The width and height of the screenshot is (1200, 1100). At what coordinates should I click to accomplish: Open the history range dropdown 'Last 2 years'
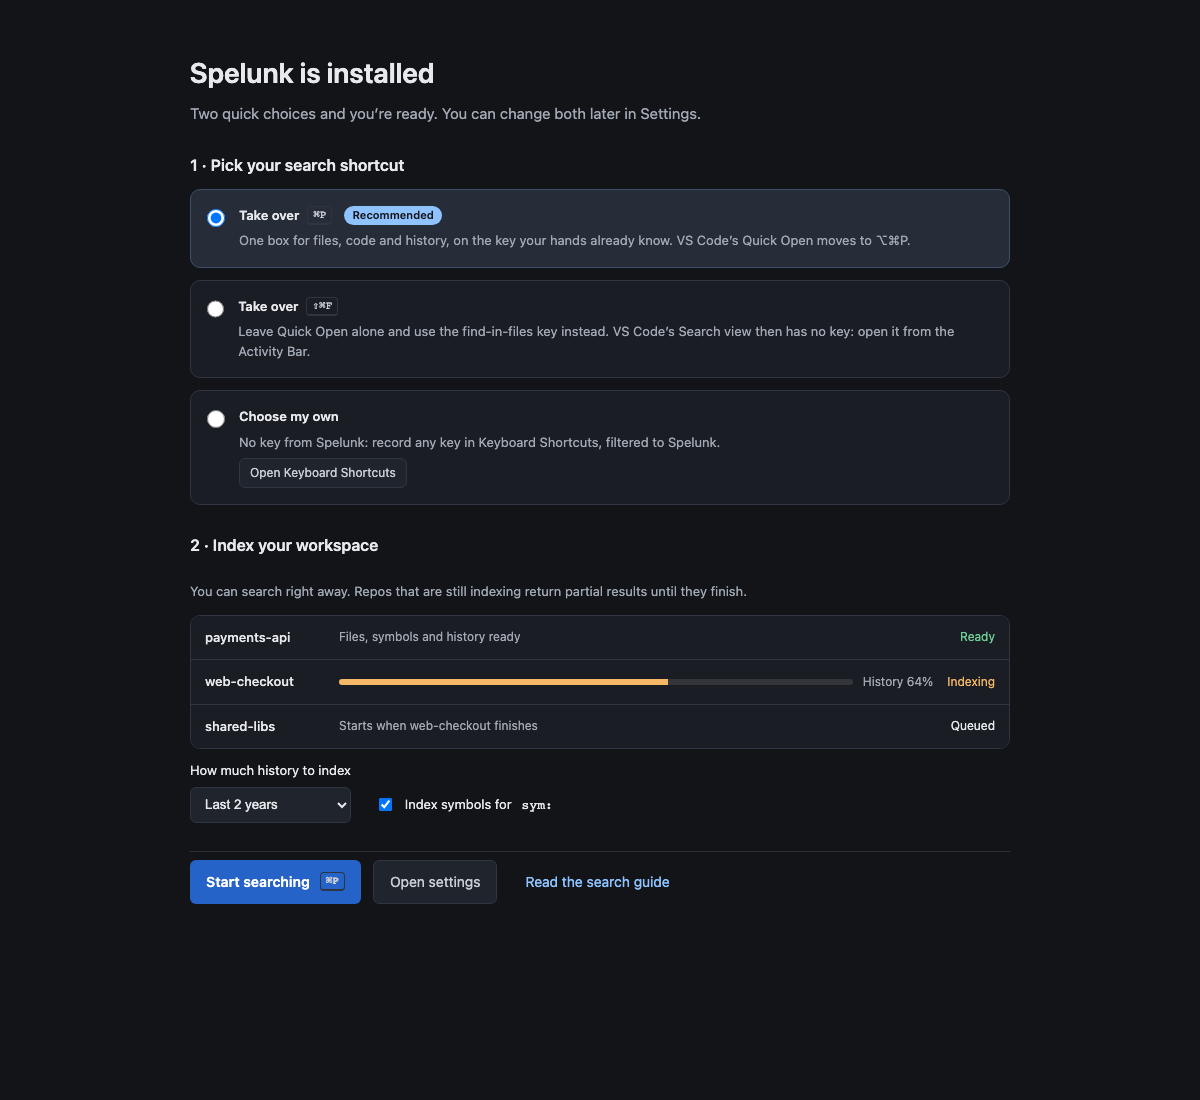[x=270, y=805]
